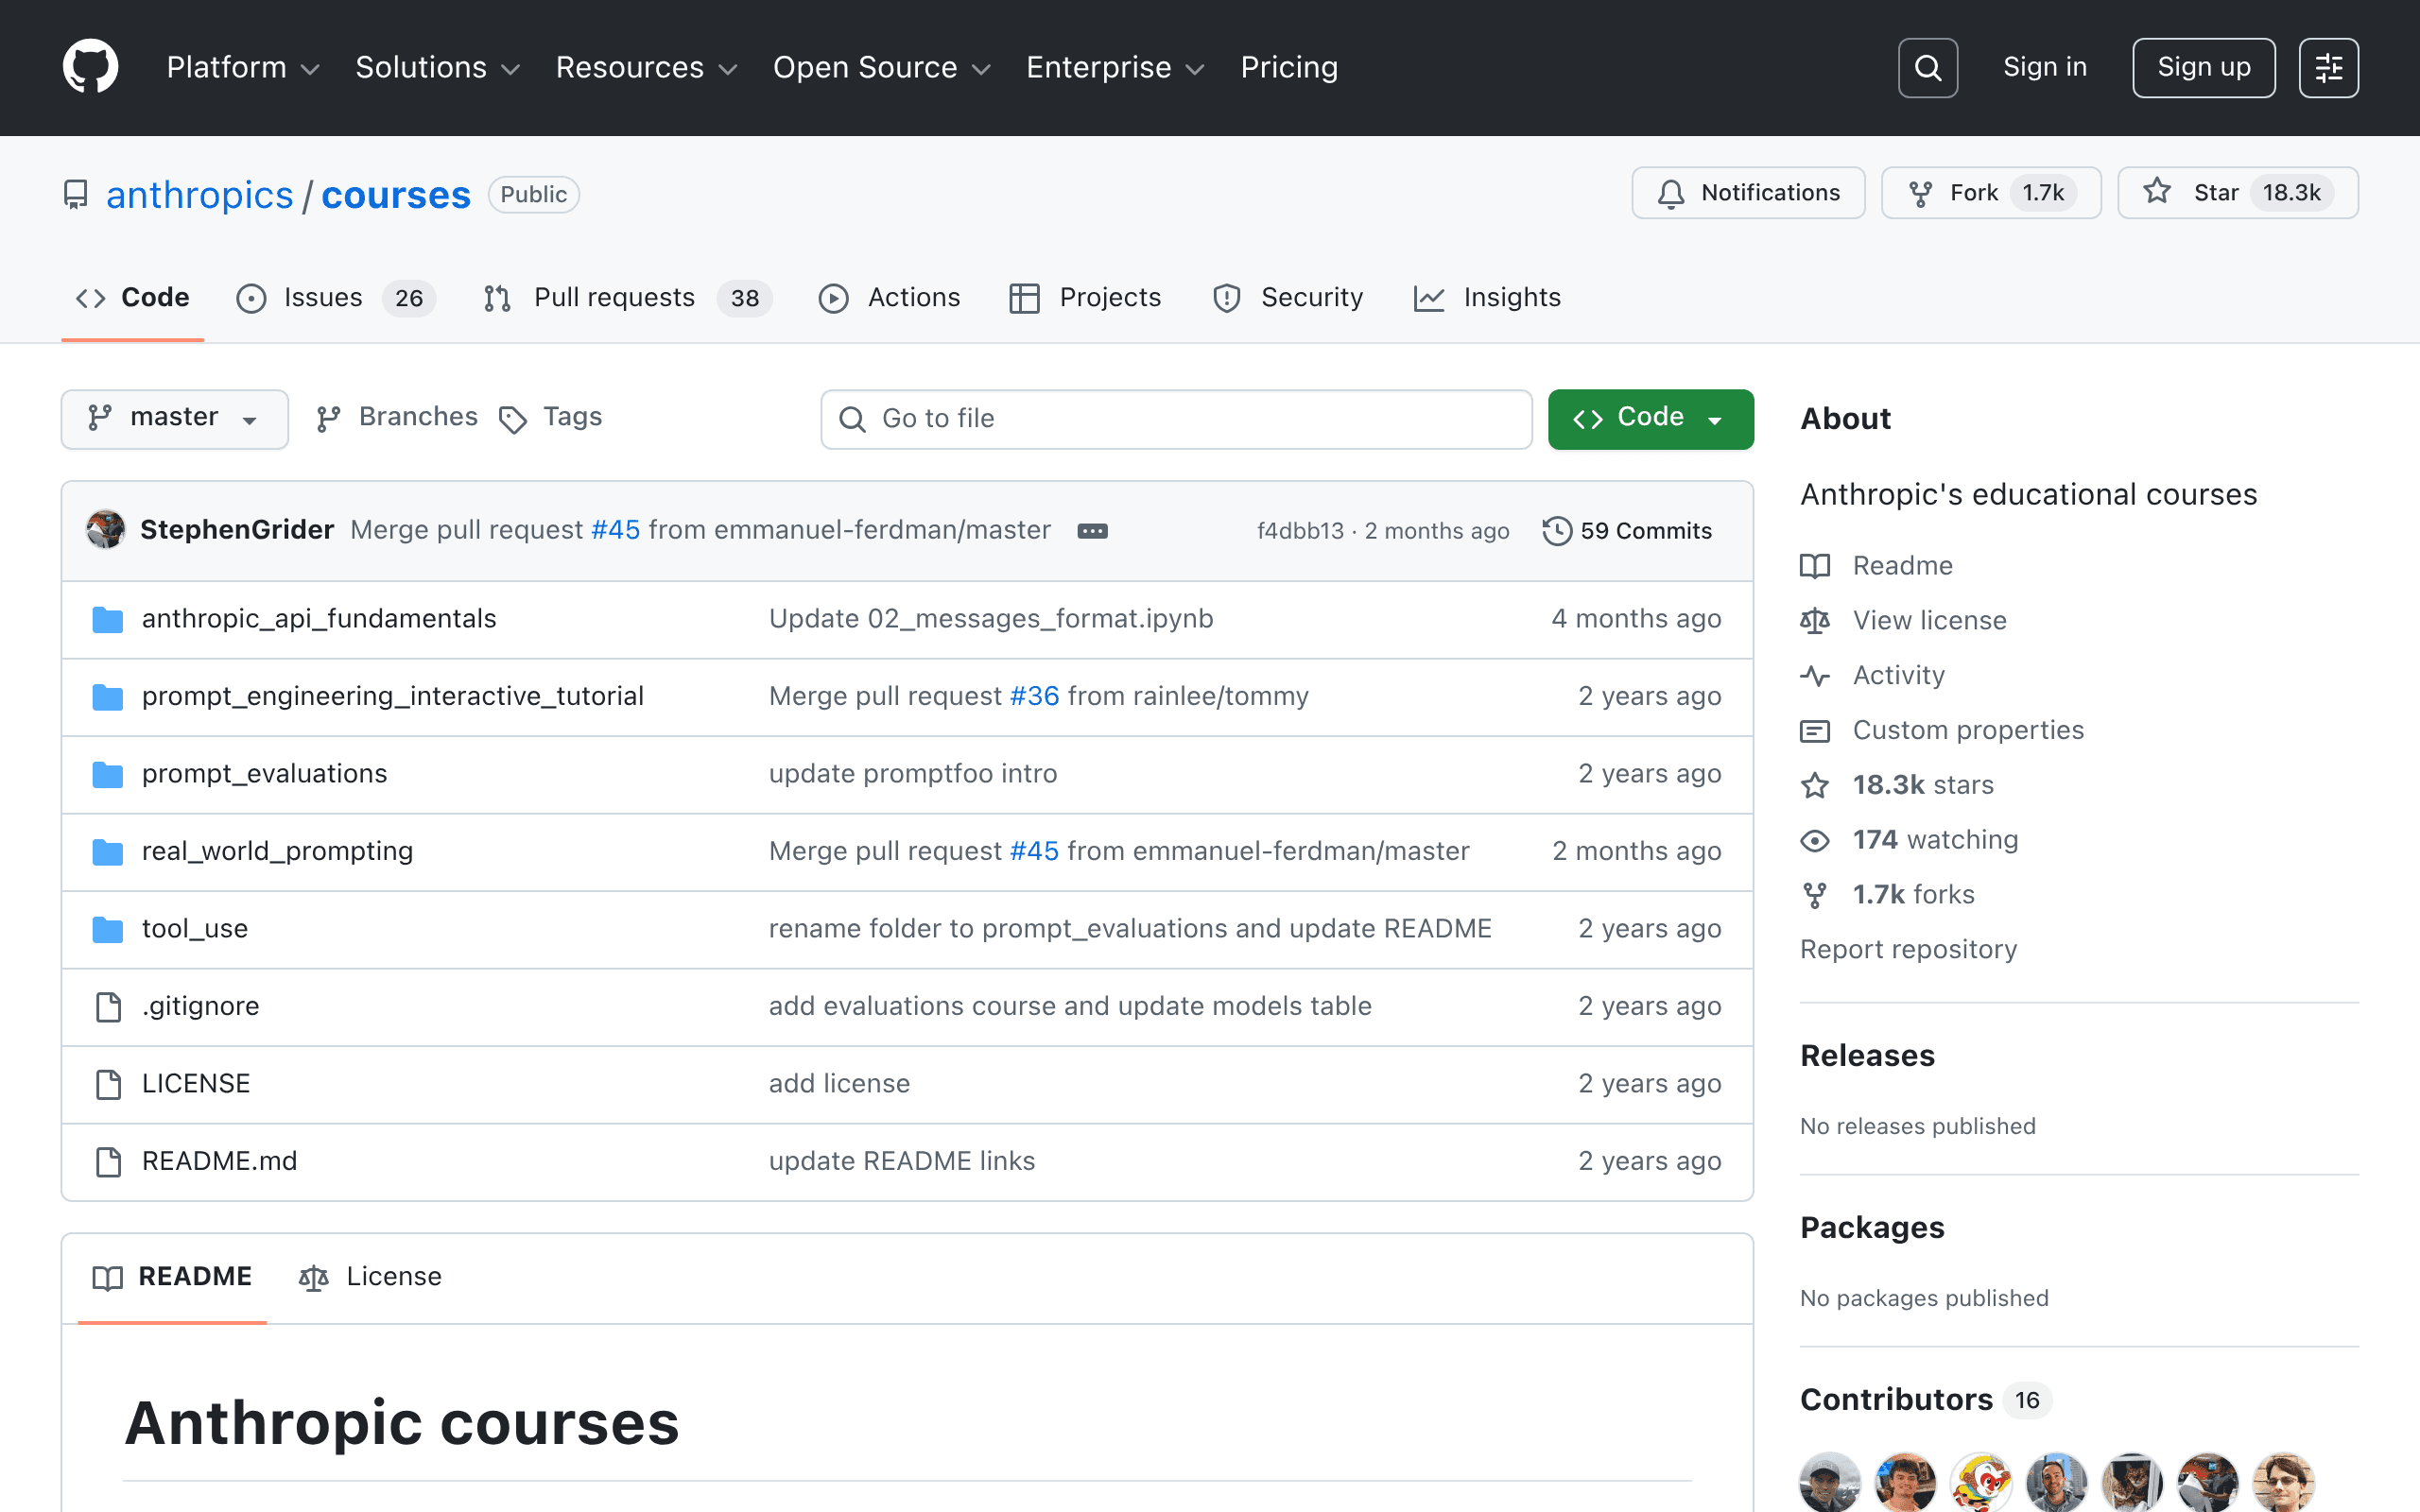Open 'Update 02_messages_format.ipynb' commit message

point(991,619)
